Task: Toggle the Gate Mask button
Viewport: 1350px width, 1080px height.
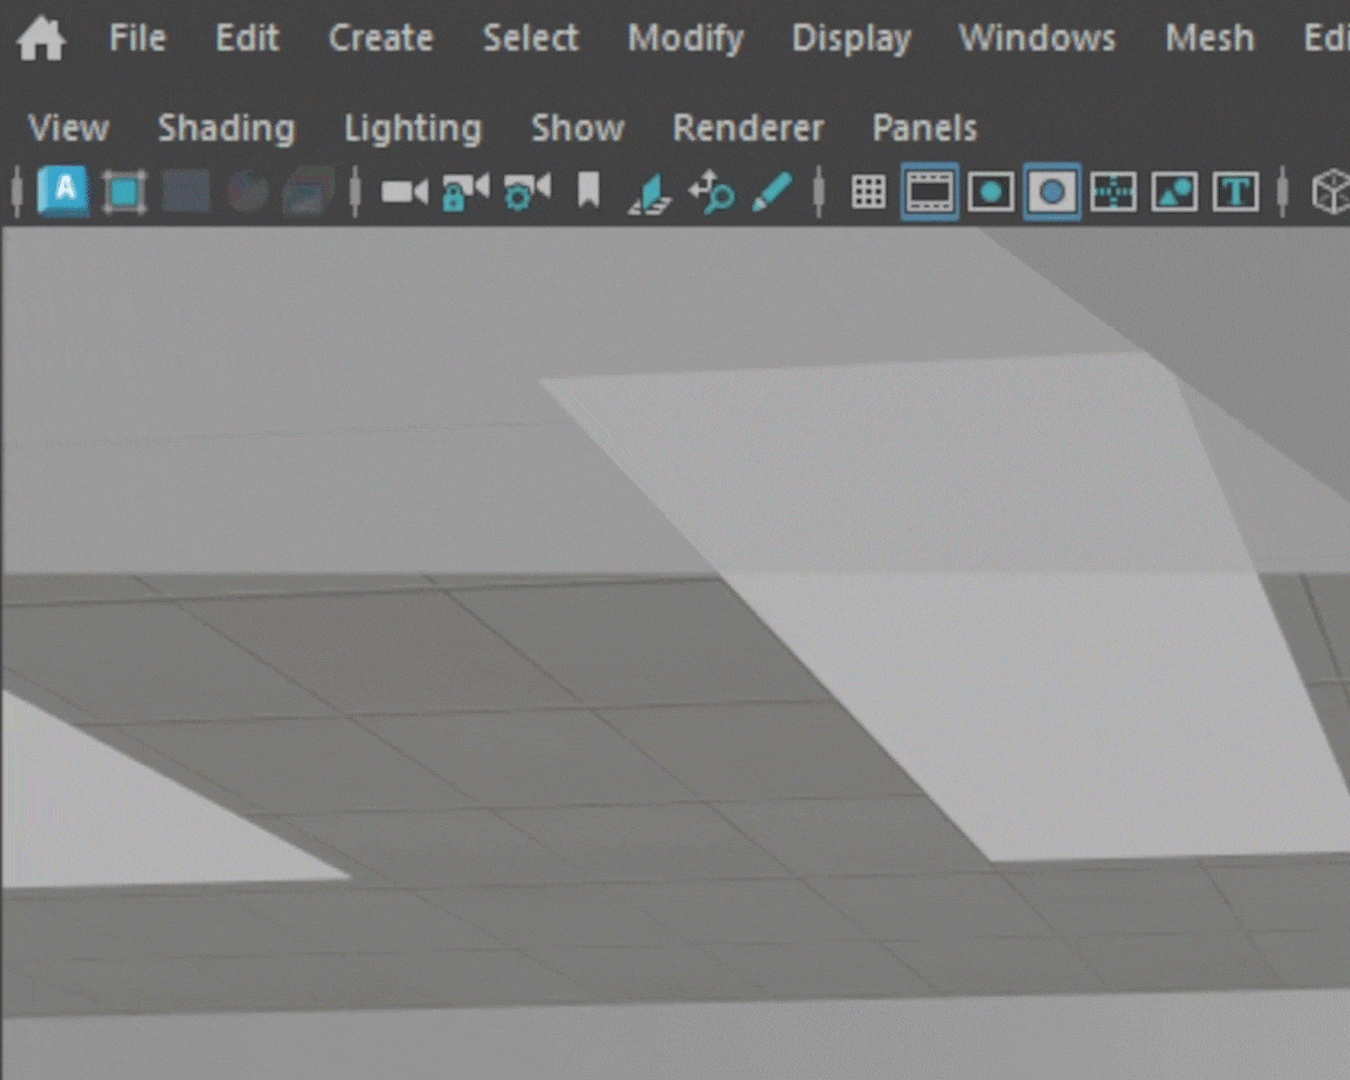Action: (x=1052, y=191)
